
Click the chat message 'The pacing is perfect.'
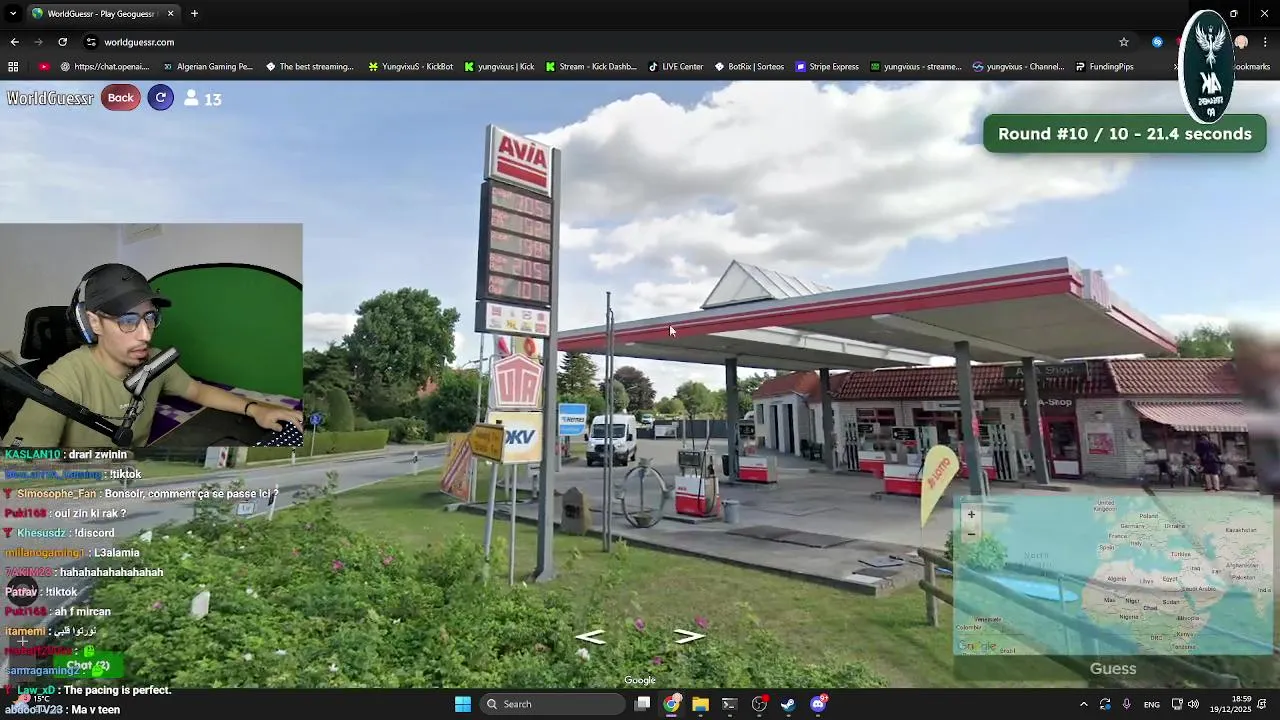point(117,690)
